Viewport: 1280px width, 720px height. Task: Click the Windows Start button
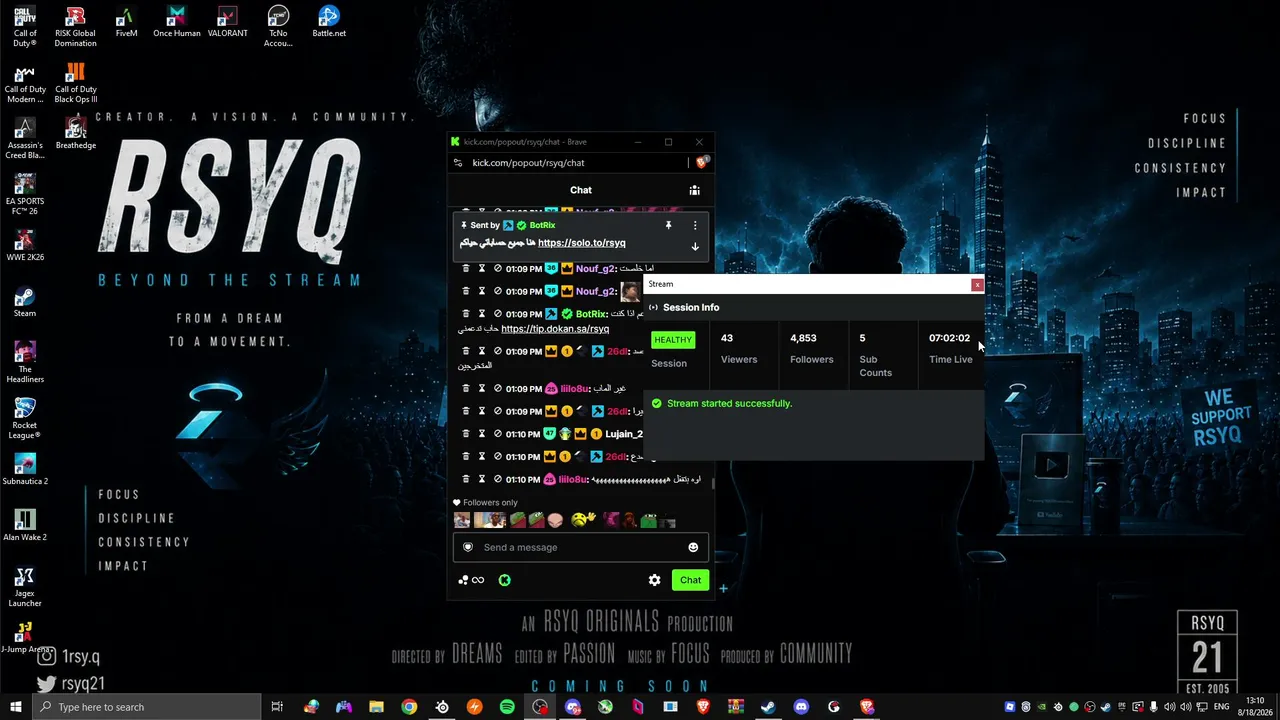(x=16, y=707)
